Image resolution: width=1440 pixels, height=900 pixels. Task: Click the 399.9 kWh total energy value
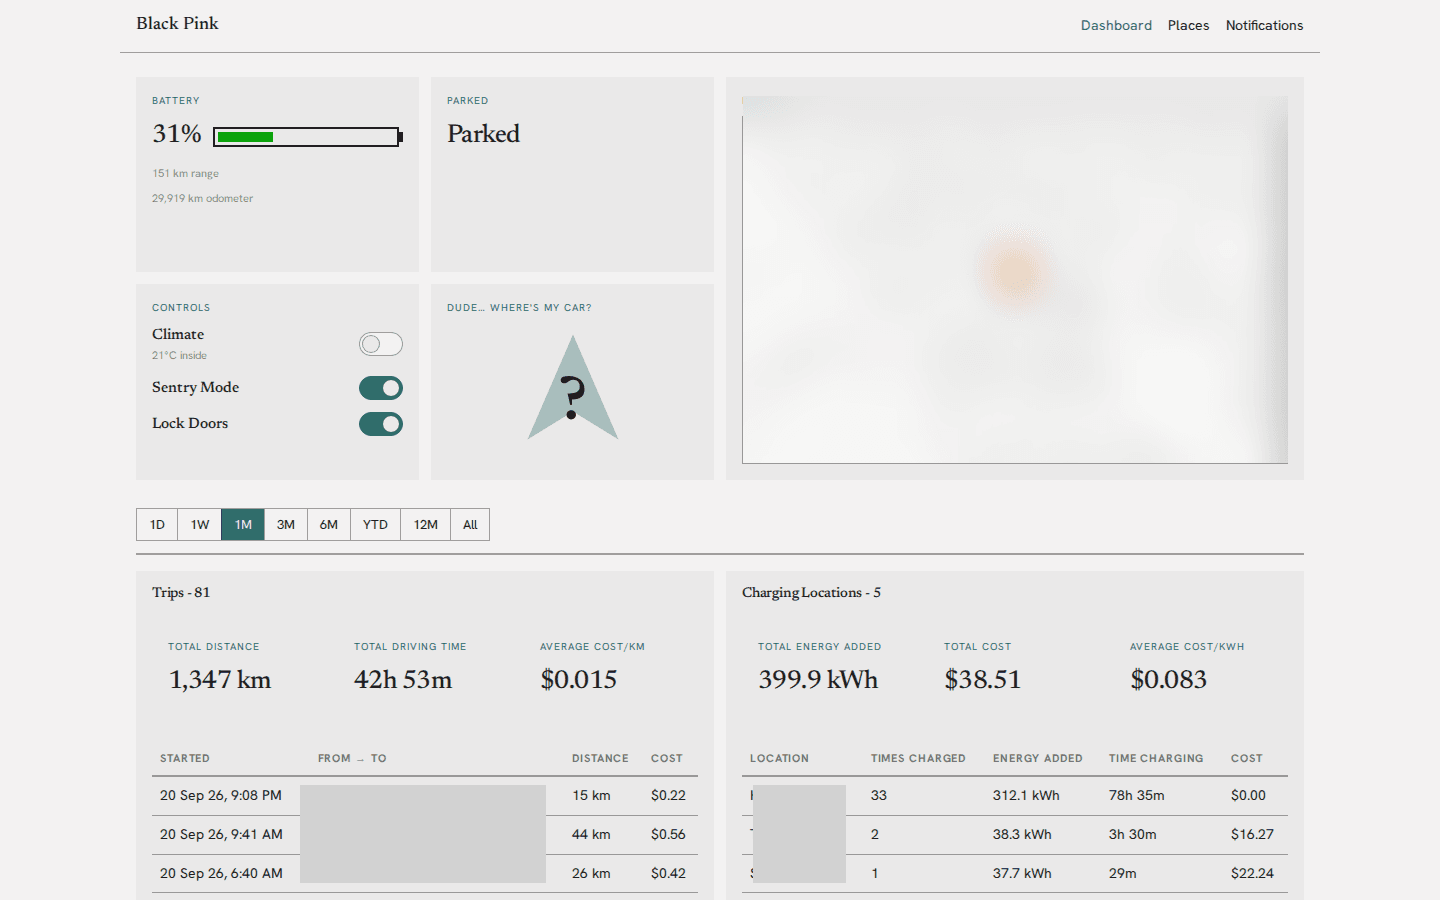point(818,680)
